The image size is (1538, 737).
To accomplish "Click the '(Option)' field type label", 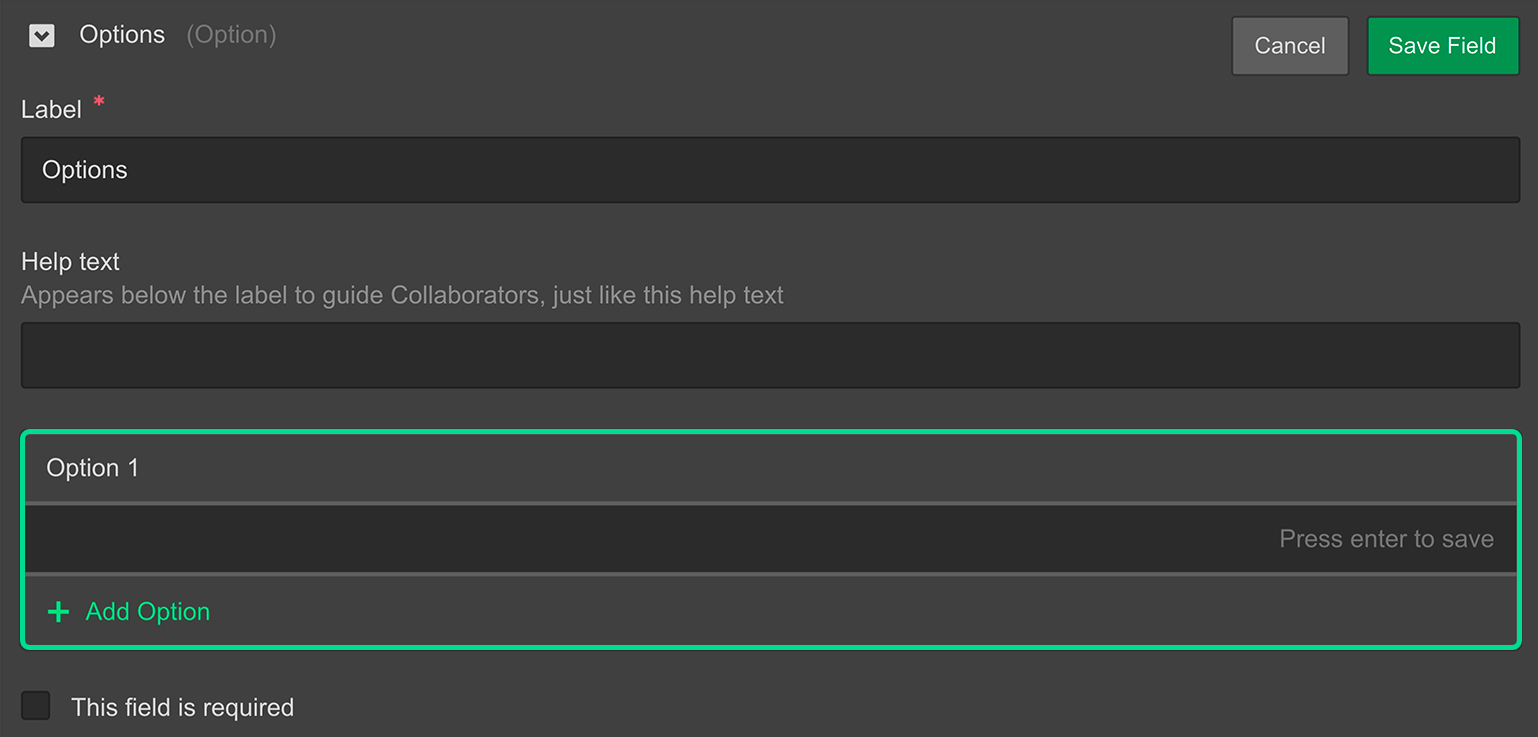I will pos(231,35).
